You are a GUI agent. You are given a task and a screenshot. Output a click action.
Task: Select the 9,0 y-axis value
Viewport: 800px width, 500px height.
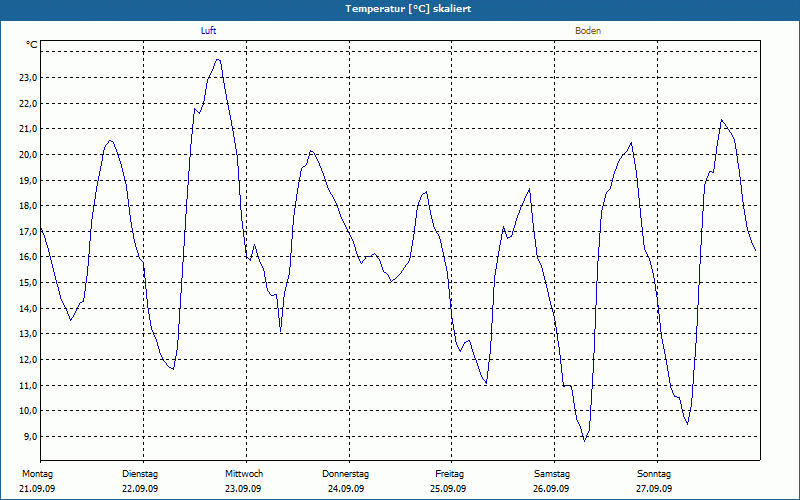pyautogui.click(x=30, y=436)
